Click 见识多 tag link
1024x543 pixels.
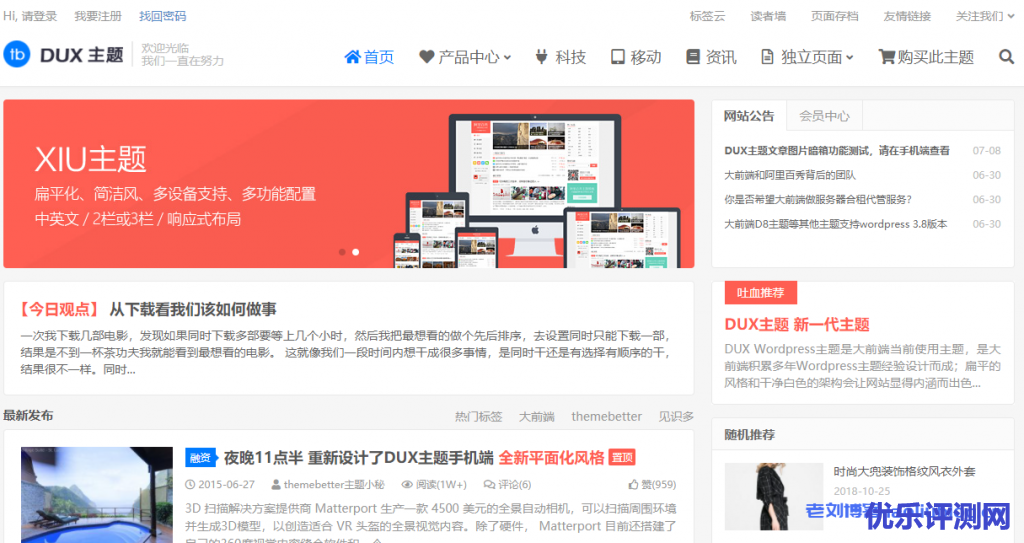click(676, 416)
